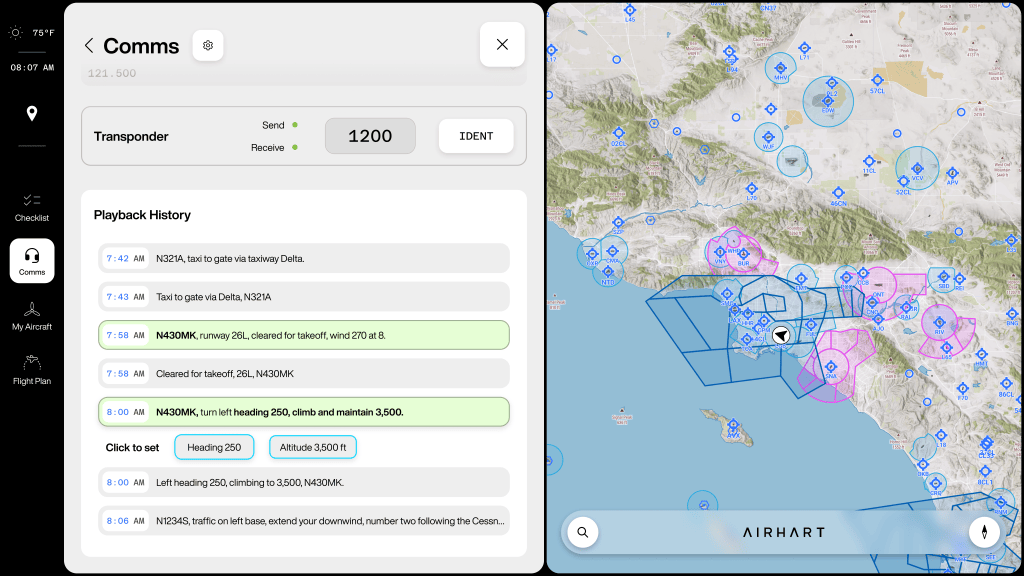Select the 11CL airport marker

pos(869,163)
